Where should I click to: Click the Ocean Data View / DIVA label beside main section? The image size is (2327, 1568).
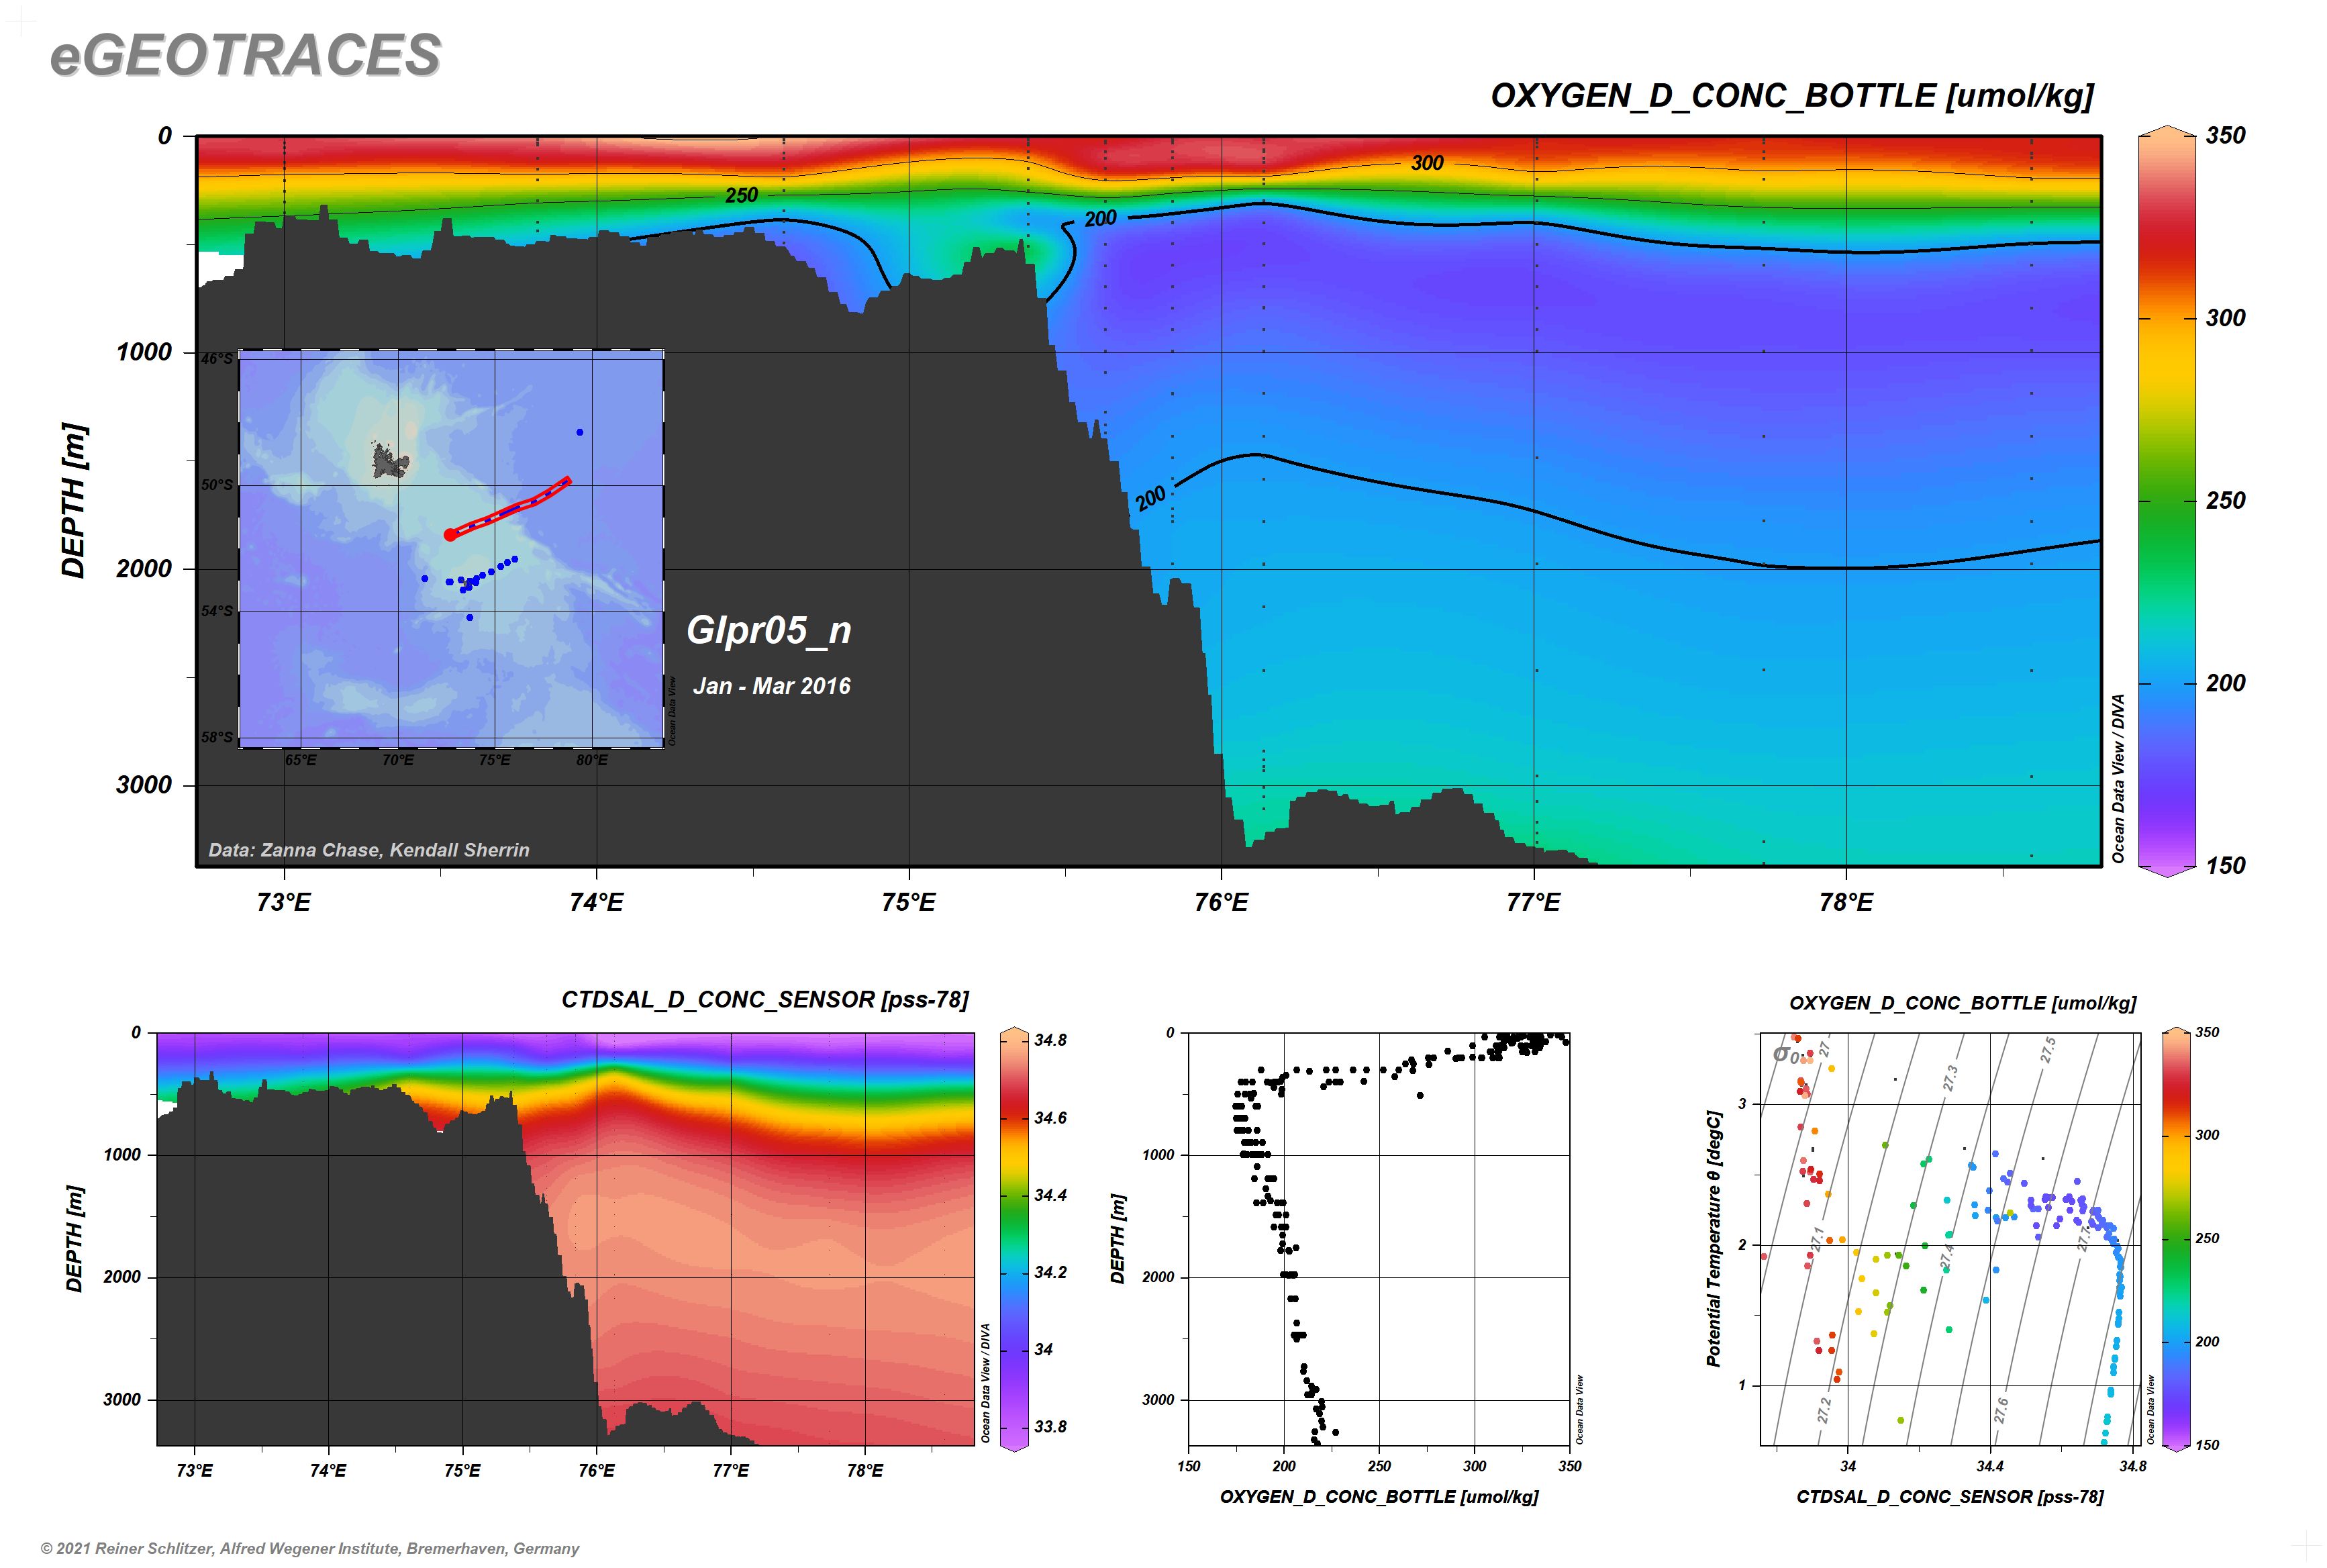(x=2118, y=779)
